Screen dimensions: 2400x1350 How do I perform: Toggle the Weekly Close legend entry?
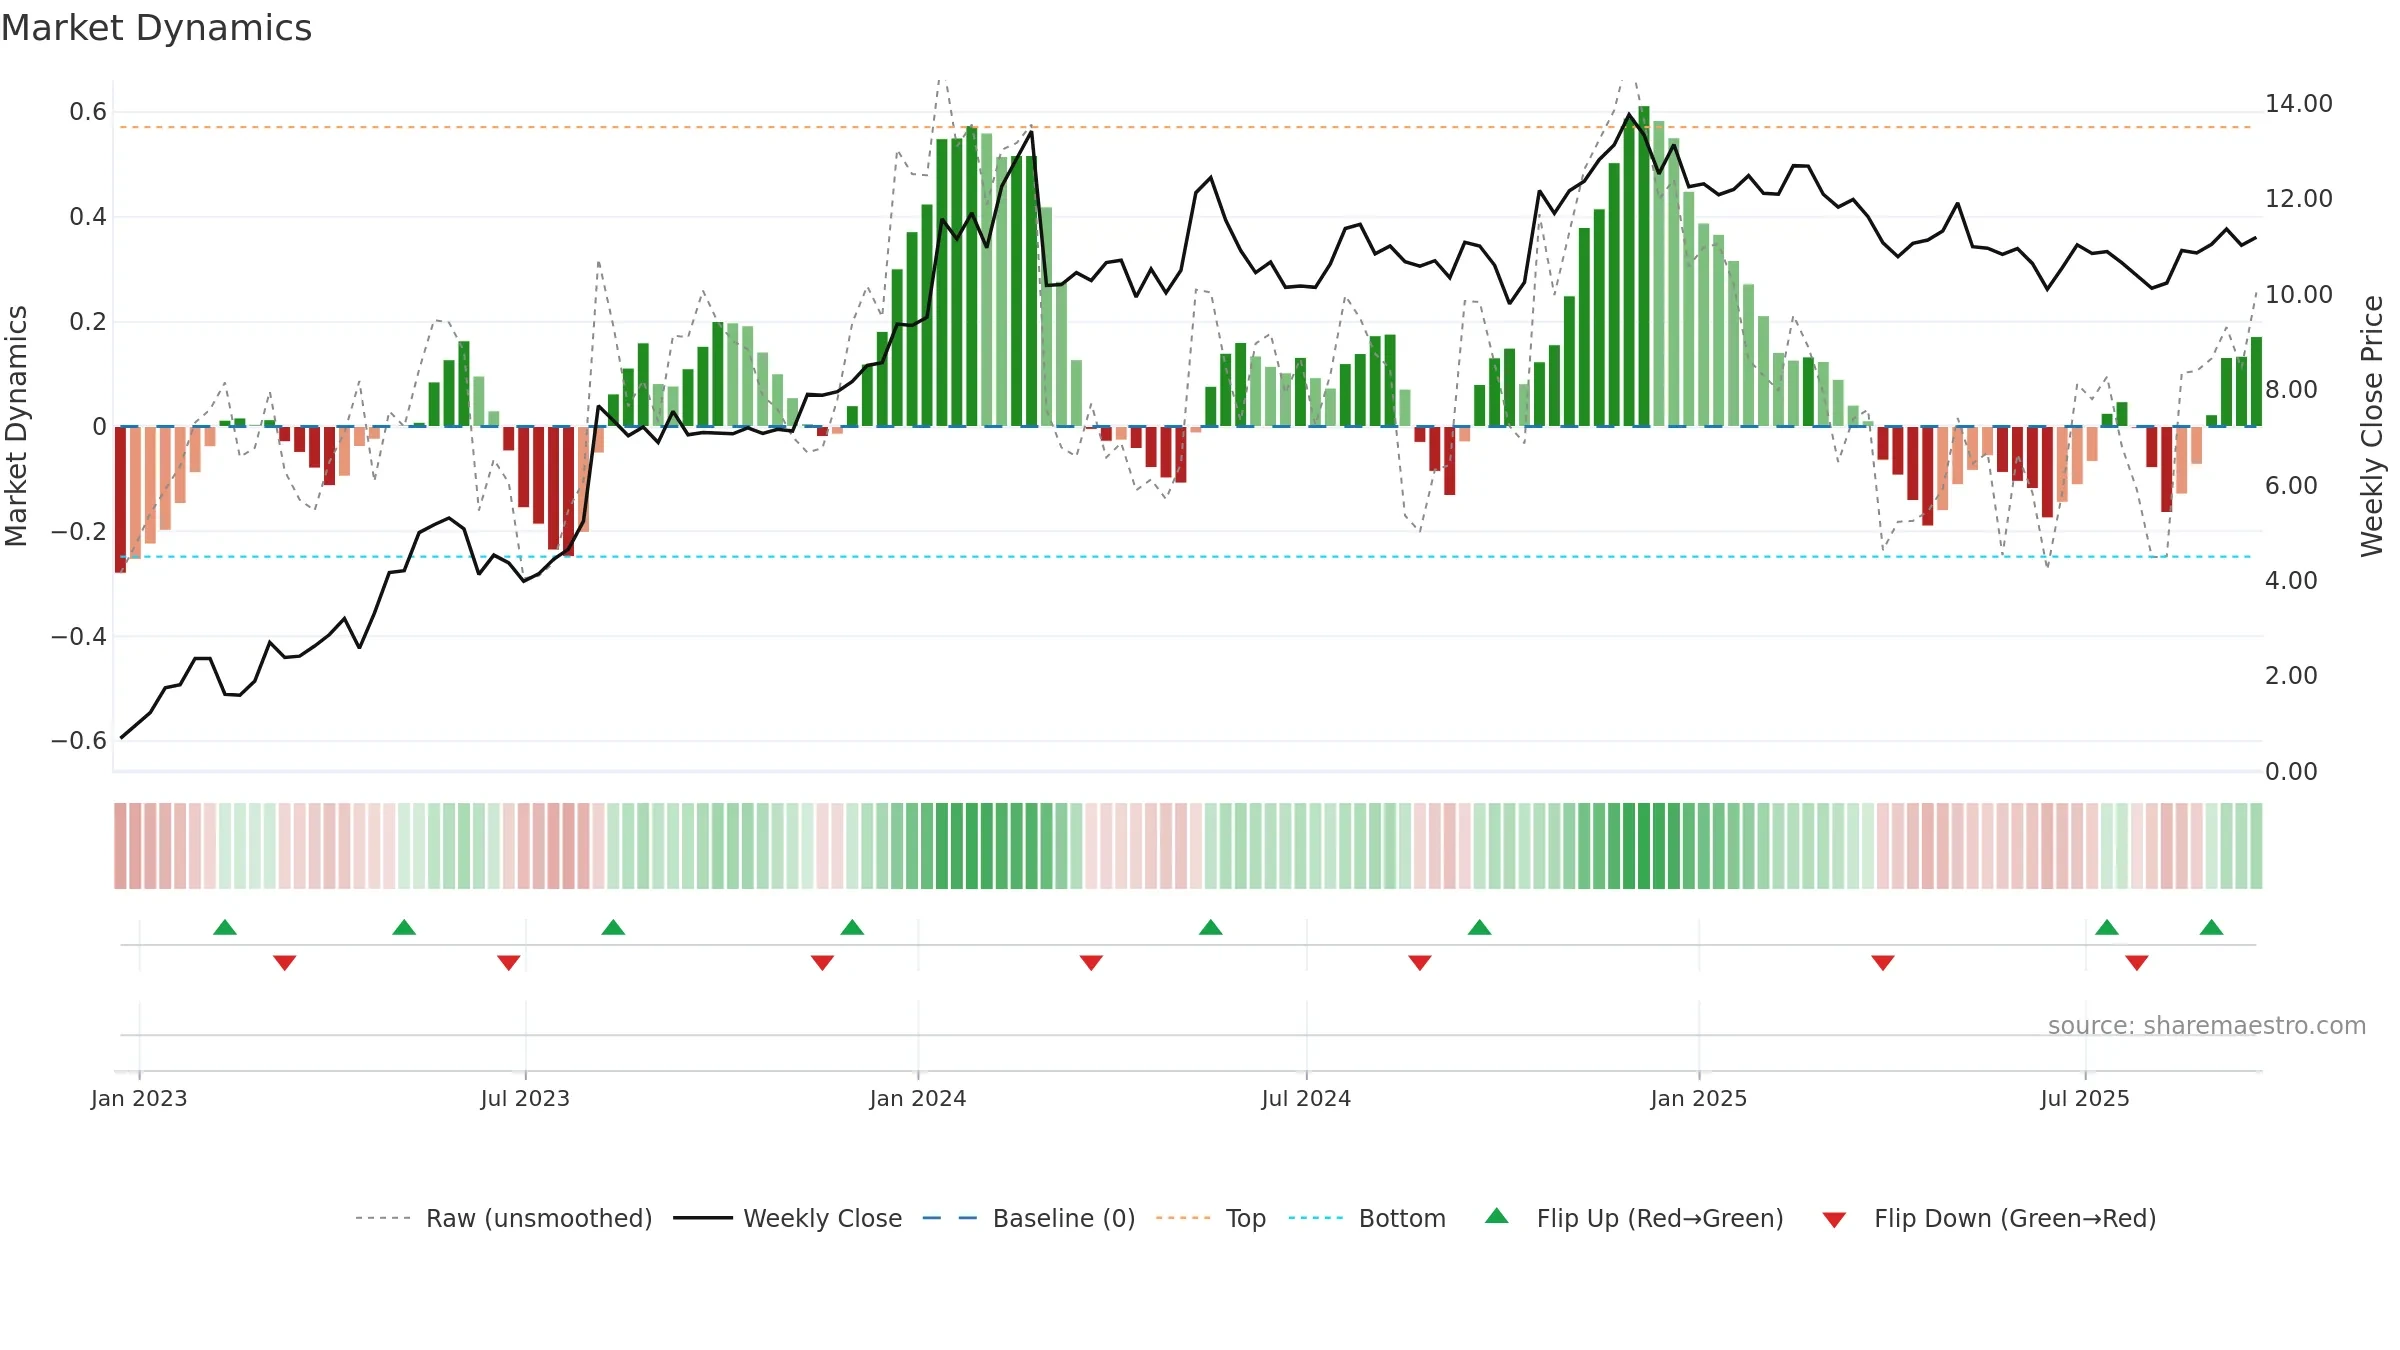pyautogui.click(x=788, y=1218)
